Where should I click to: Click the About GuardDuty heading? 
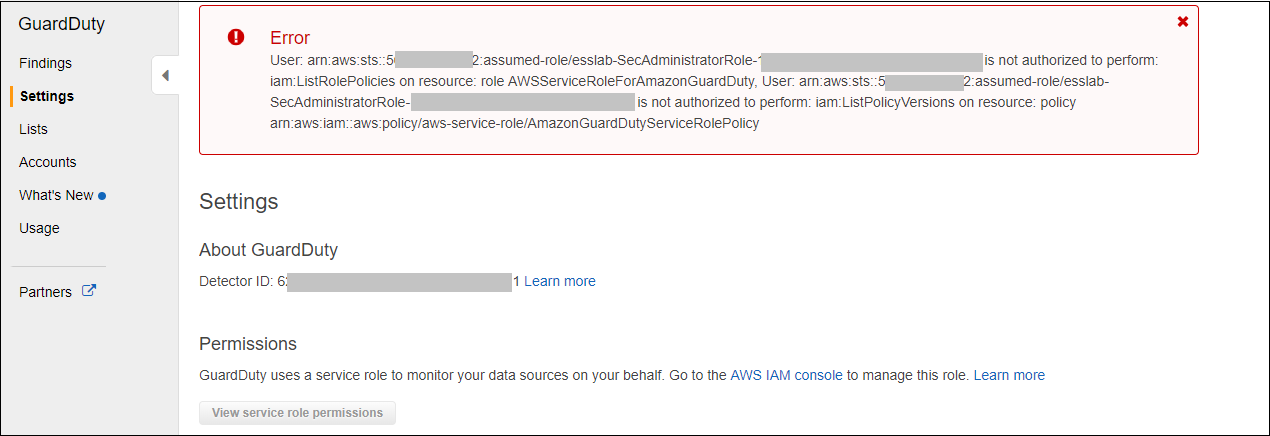(268, 250)
